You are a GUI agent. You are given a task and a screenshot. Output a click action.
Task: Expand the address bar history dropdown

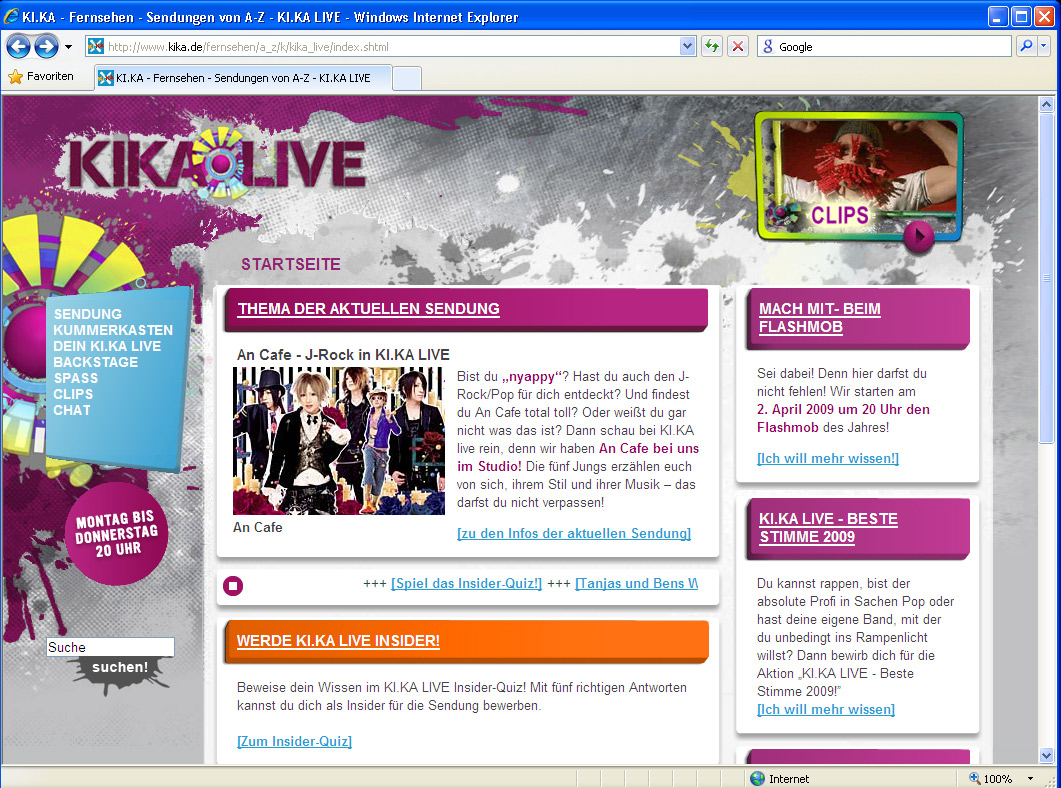[x=687, y=47]
